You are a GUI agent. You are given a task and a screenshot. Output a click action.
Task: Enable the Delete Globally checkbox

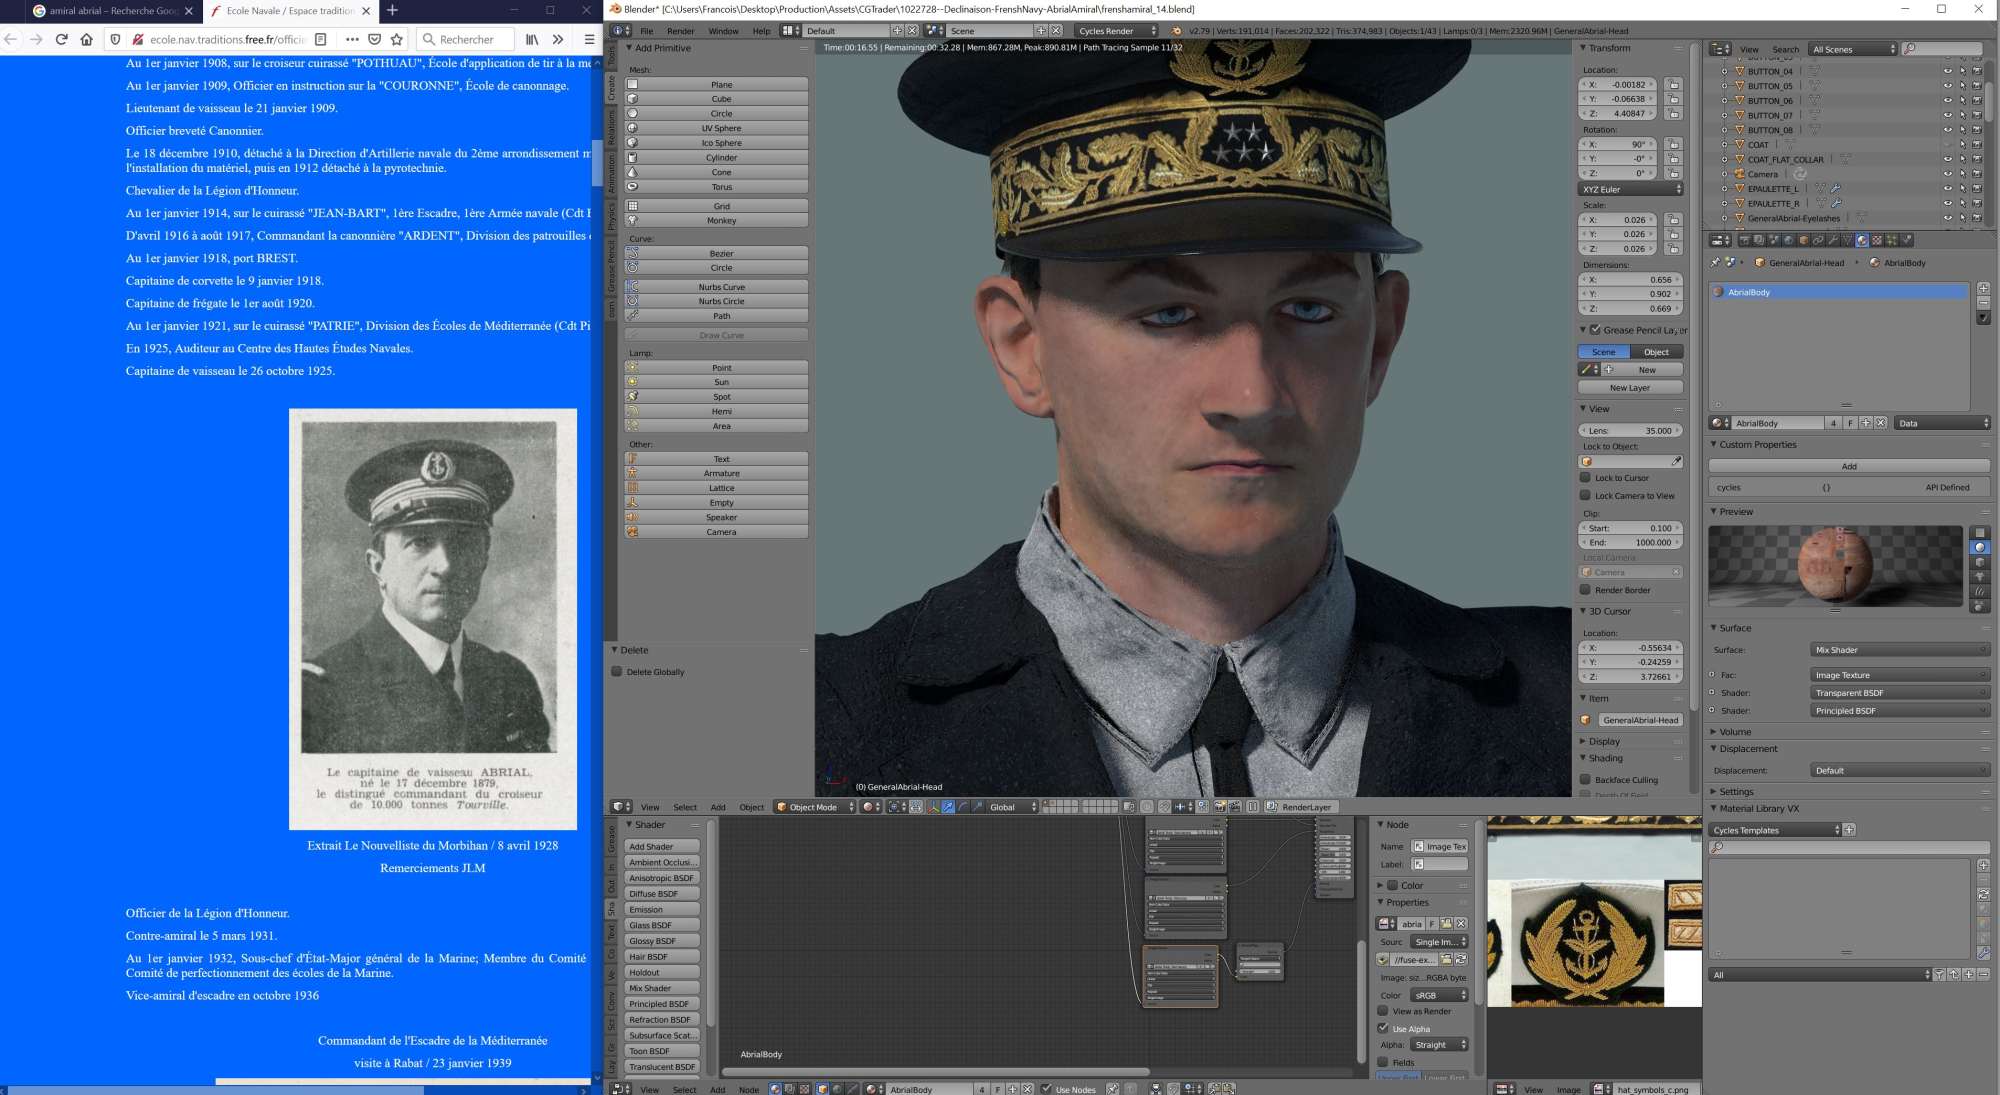coord(617,672)
